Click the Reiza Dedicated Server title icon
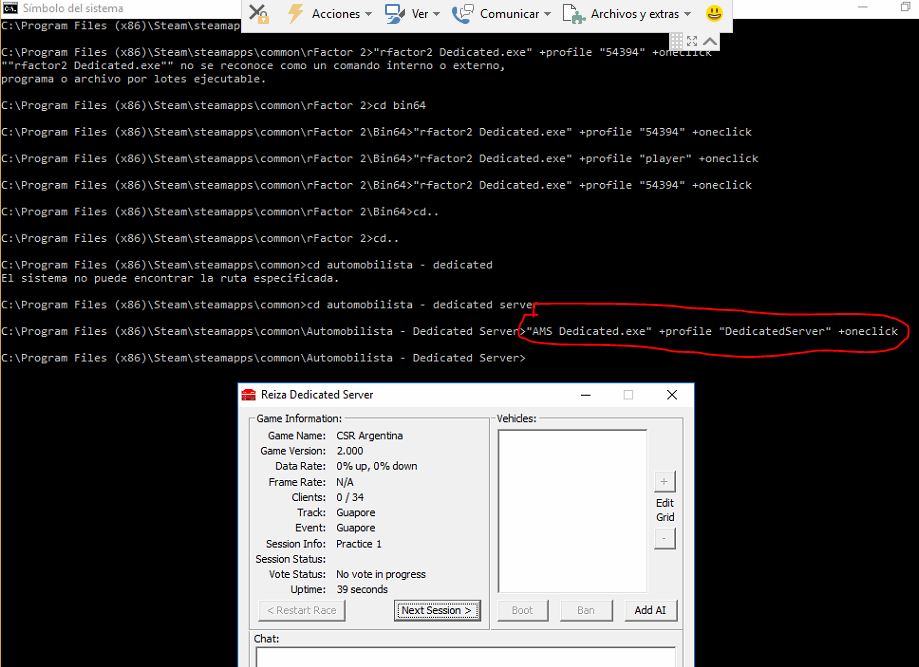 [x=249, y=394]
